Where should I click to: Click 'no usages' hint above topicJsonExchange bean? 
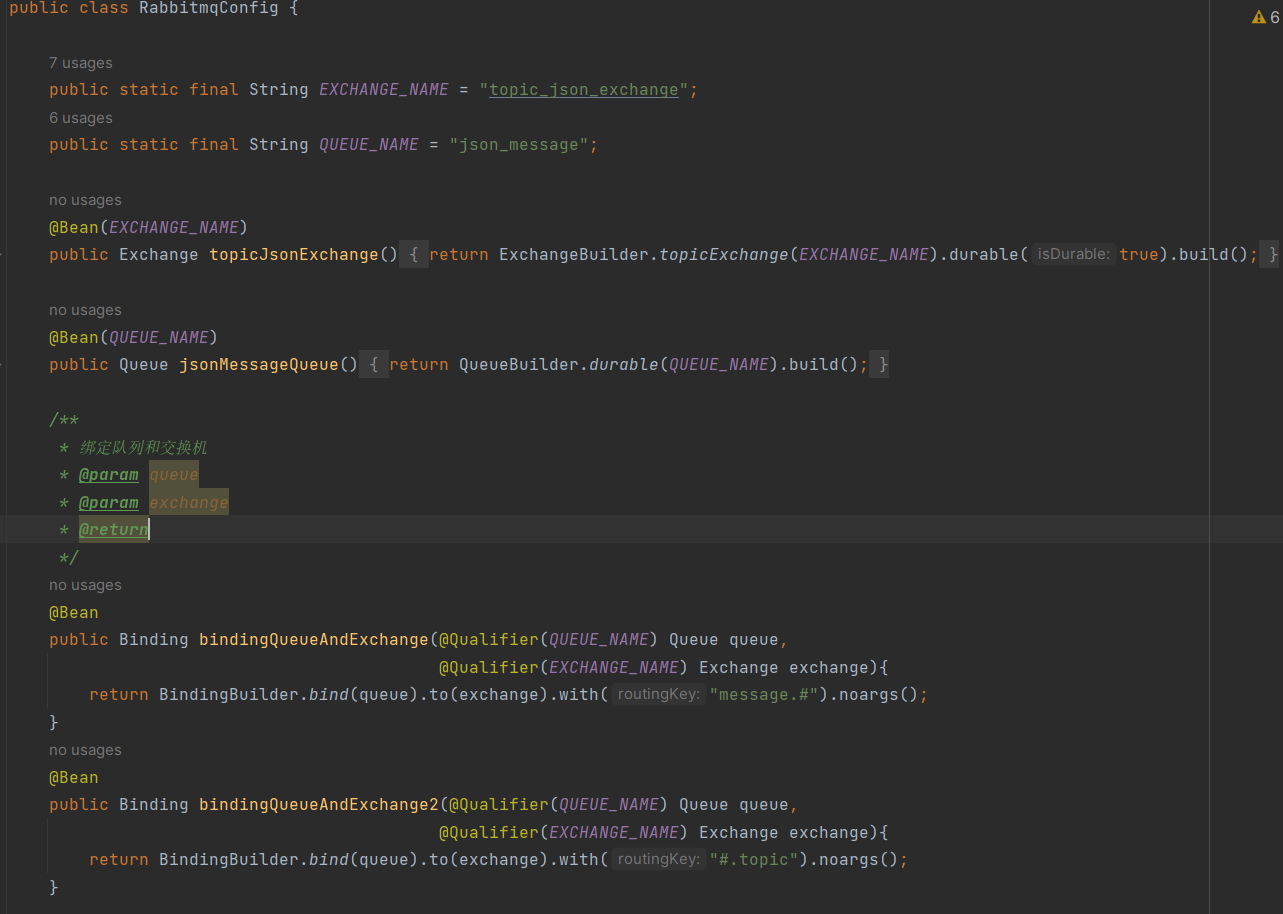click(x=85, y=200)
